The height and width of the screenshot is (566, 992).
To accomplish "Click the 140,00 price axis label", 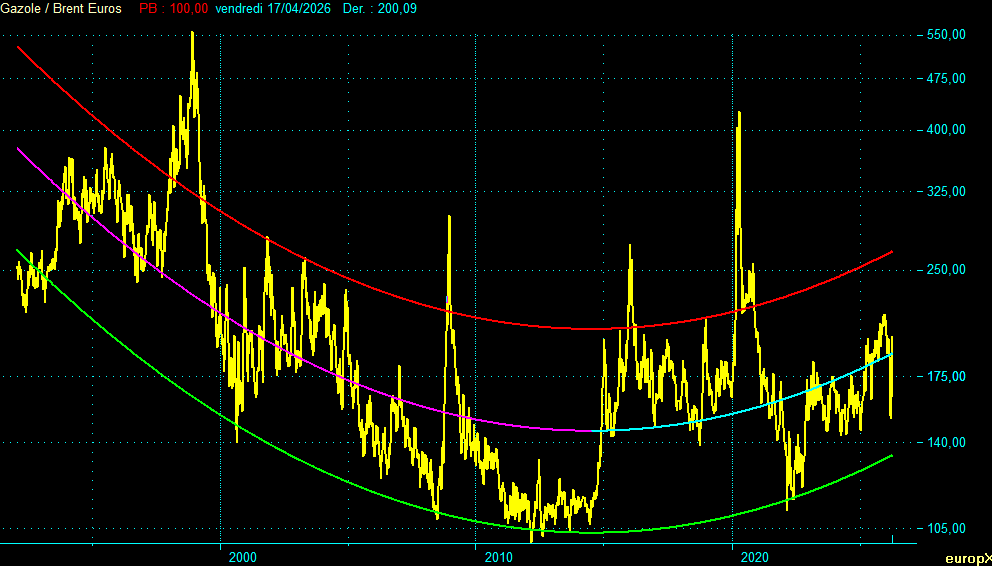I will pyautogui.click(x=945, y=443).
